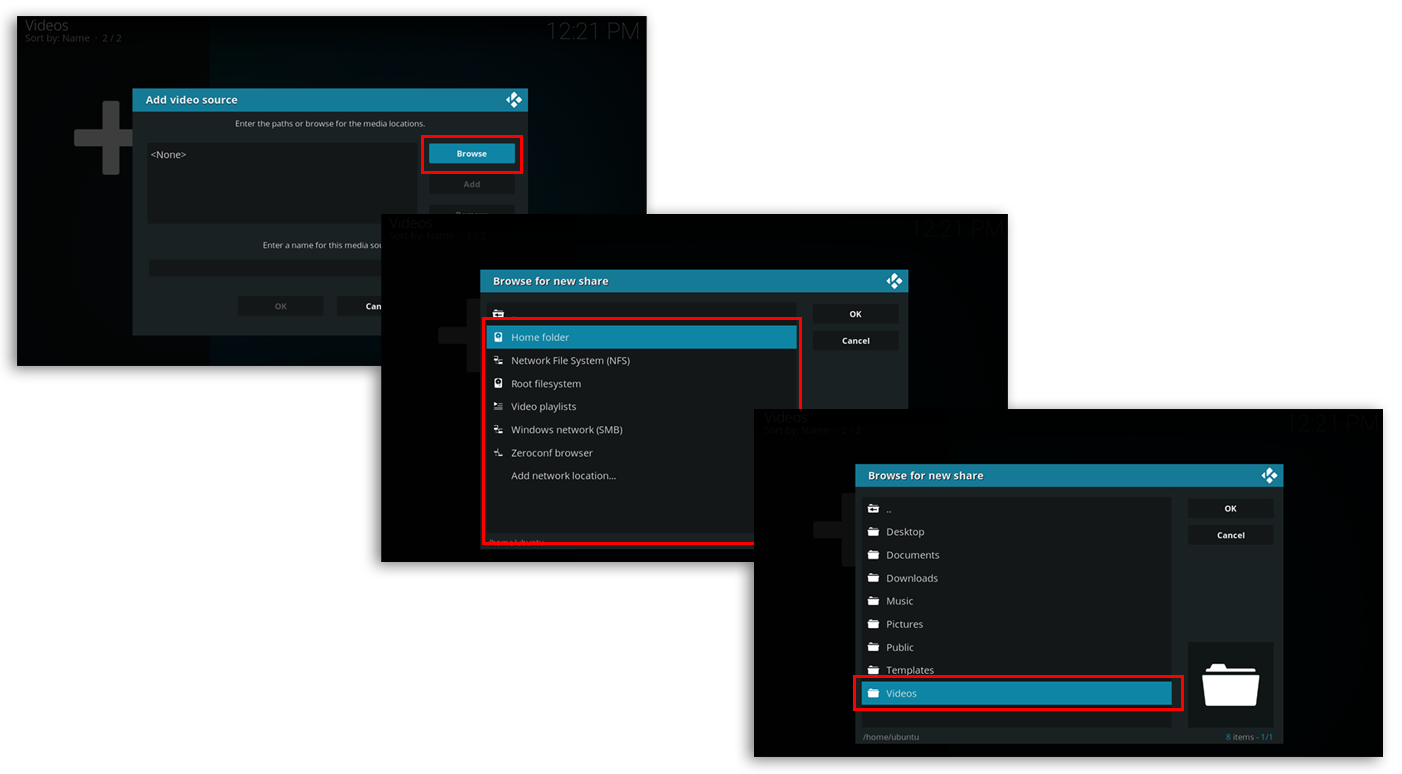Click the Kodi logo in Add video source title bar
This screenshot has width=1402, height=774.
pos(514,100)
